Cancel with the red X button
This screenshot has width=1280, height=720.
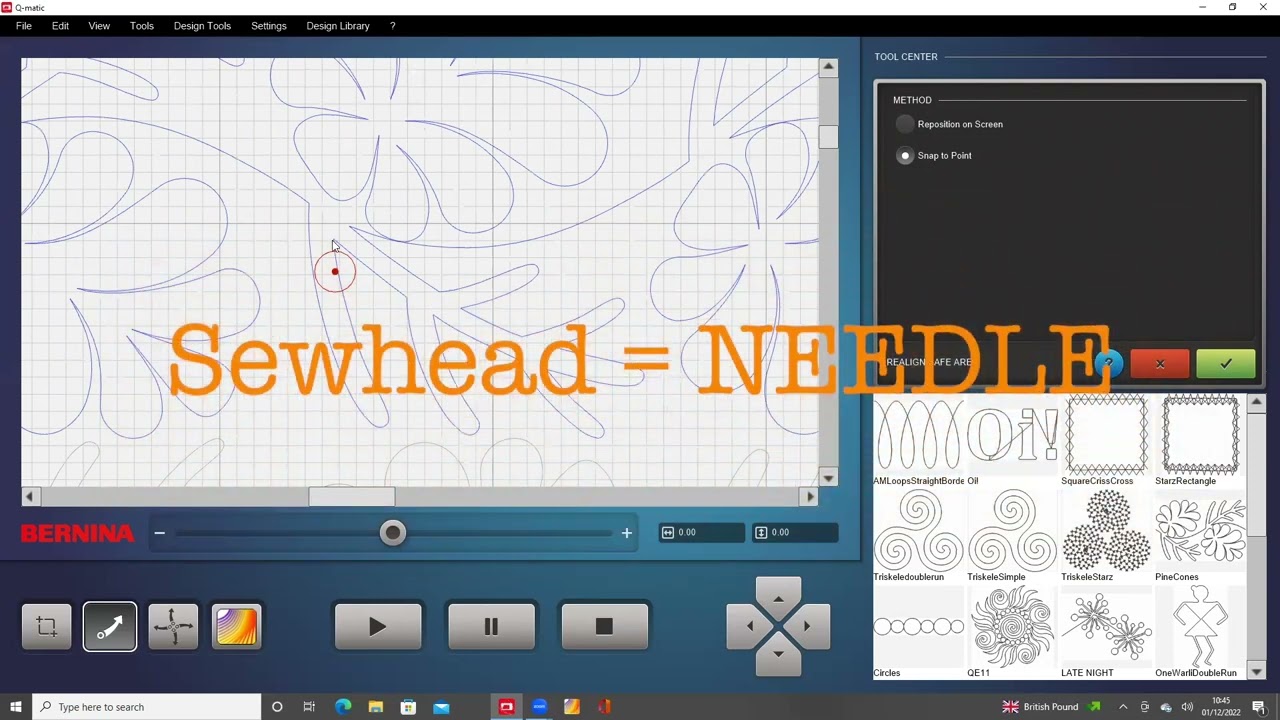click(1160, 364)
